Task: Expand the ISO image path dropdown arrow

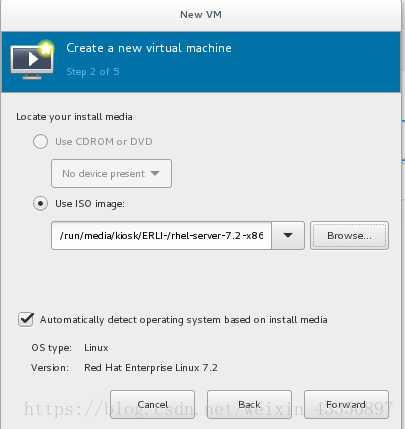Action: pyautogui.click(x=288, y=235)
